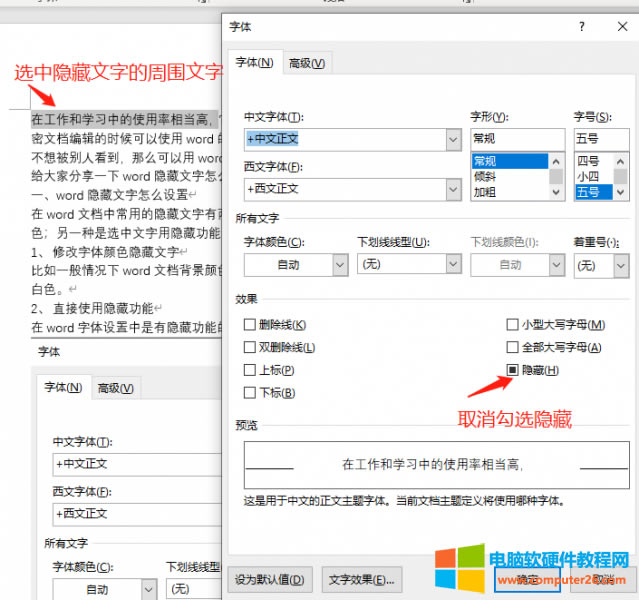Click the help question mark icon
The image size is (639, 600).
[x=581, y=27]
